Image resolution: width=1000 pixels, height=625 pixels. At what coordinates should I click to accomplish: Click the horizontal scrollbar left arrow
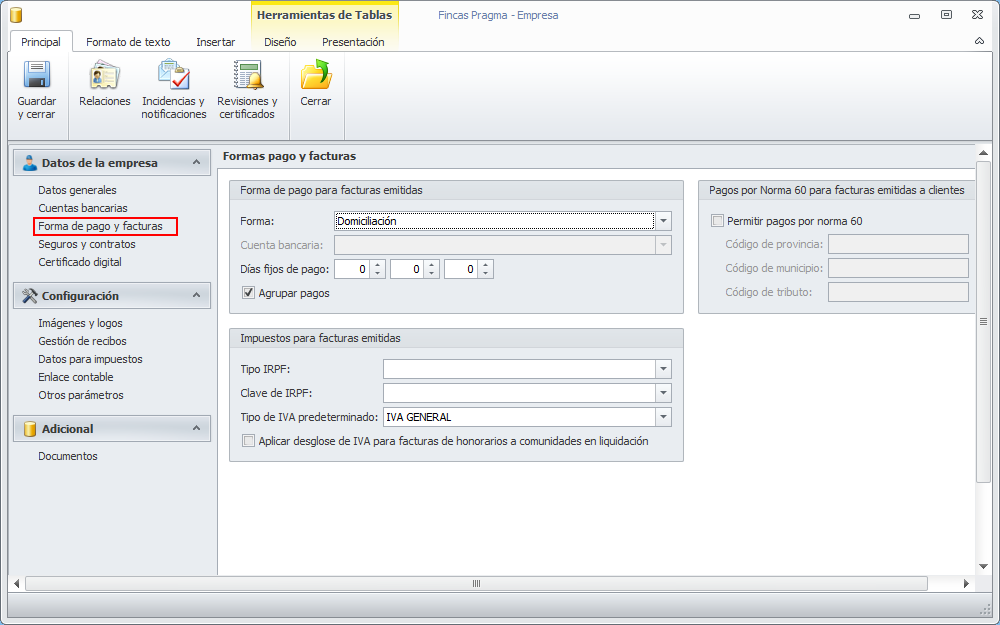pyautogui.click(x=17, y=584)
